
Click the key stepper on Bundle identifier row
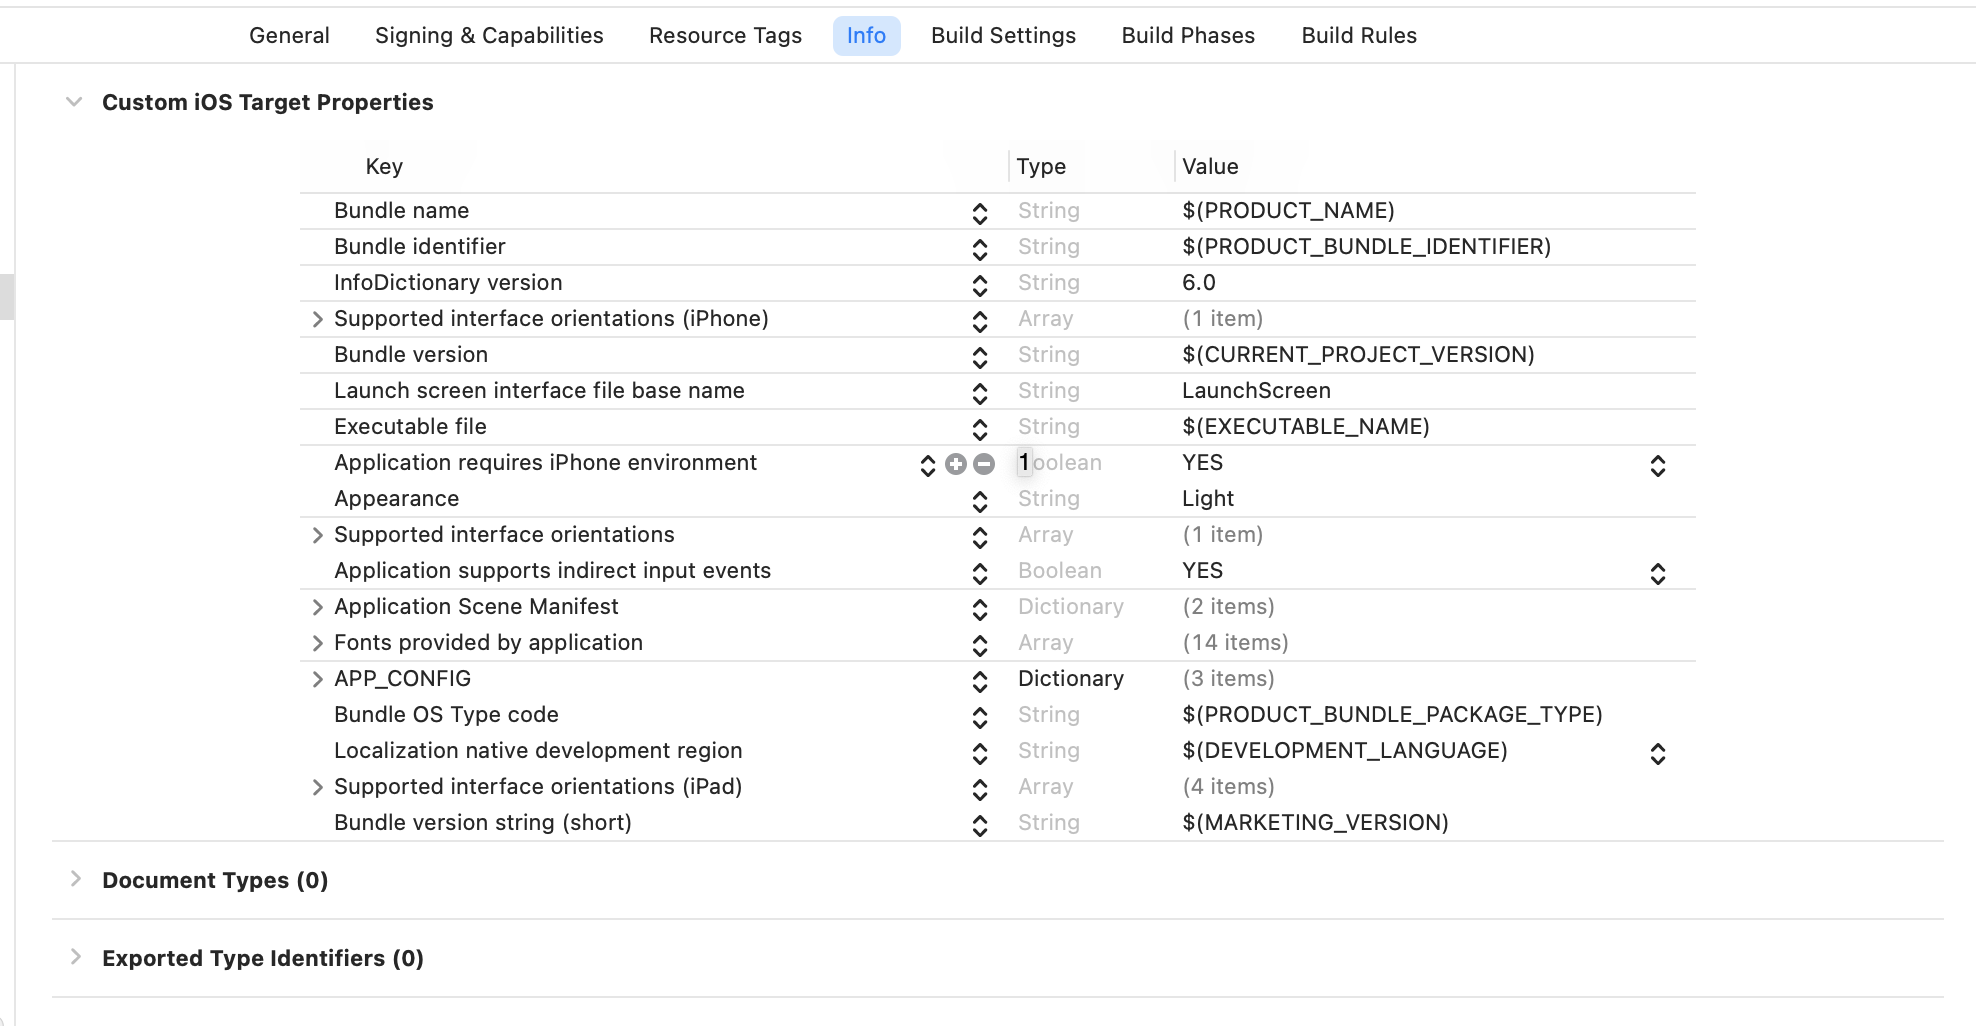979,249
